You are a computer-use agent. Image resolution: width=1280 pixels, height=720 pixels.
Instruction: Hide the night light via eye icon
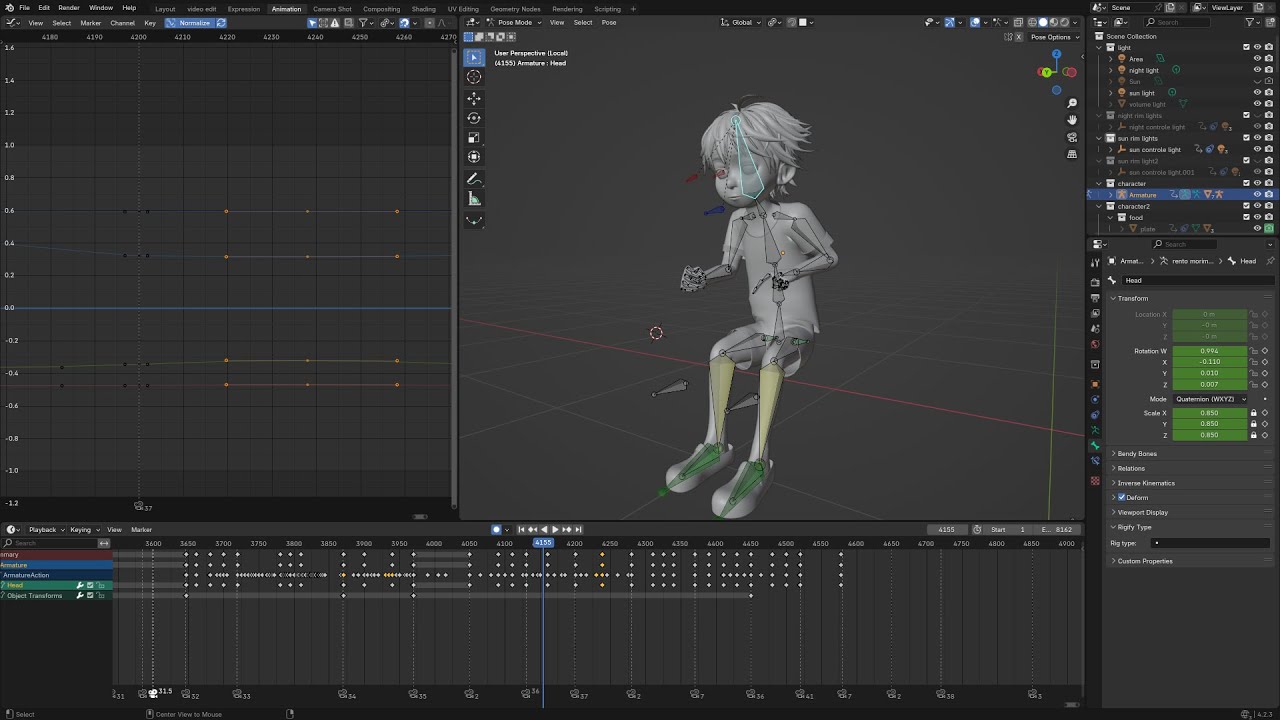[1257, 70]
